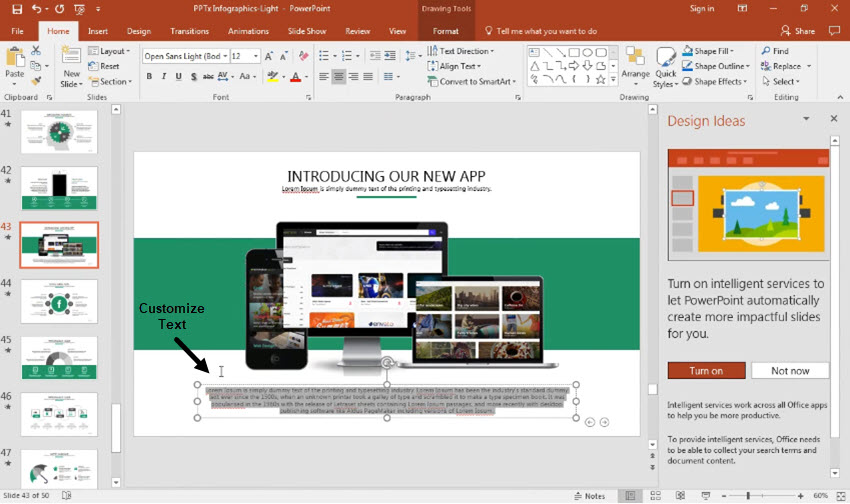Insert rectangle shape from gallery

coord(574,53)
